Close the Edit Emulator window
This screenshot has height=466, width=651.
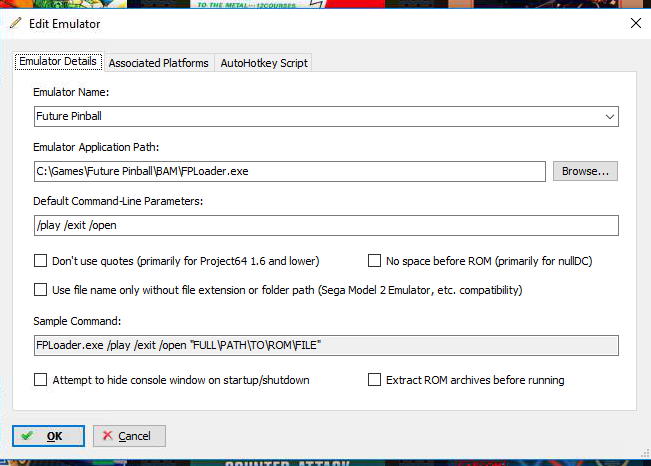[636, 23]
